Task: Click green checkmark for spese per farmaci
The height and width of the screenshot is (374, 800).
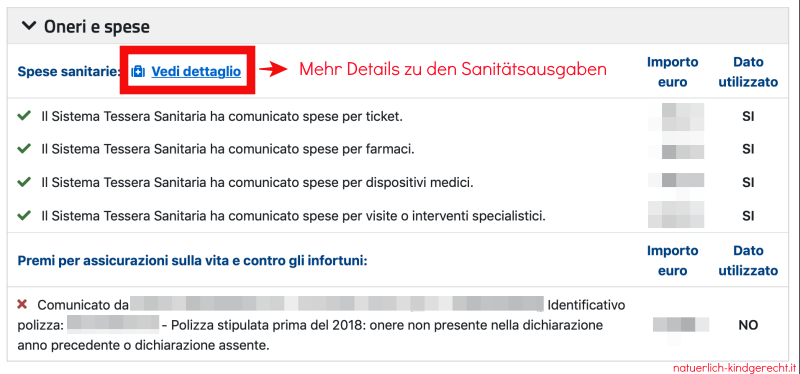Action: (x=23, y=149)
